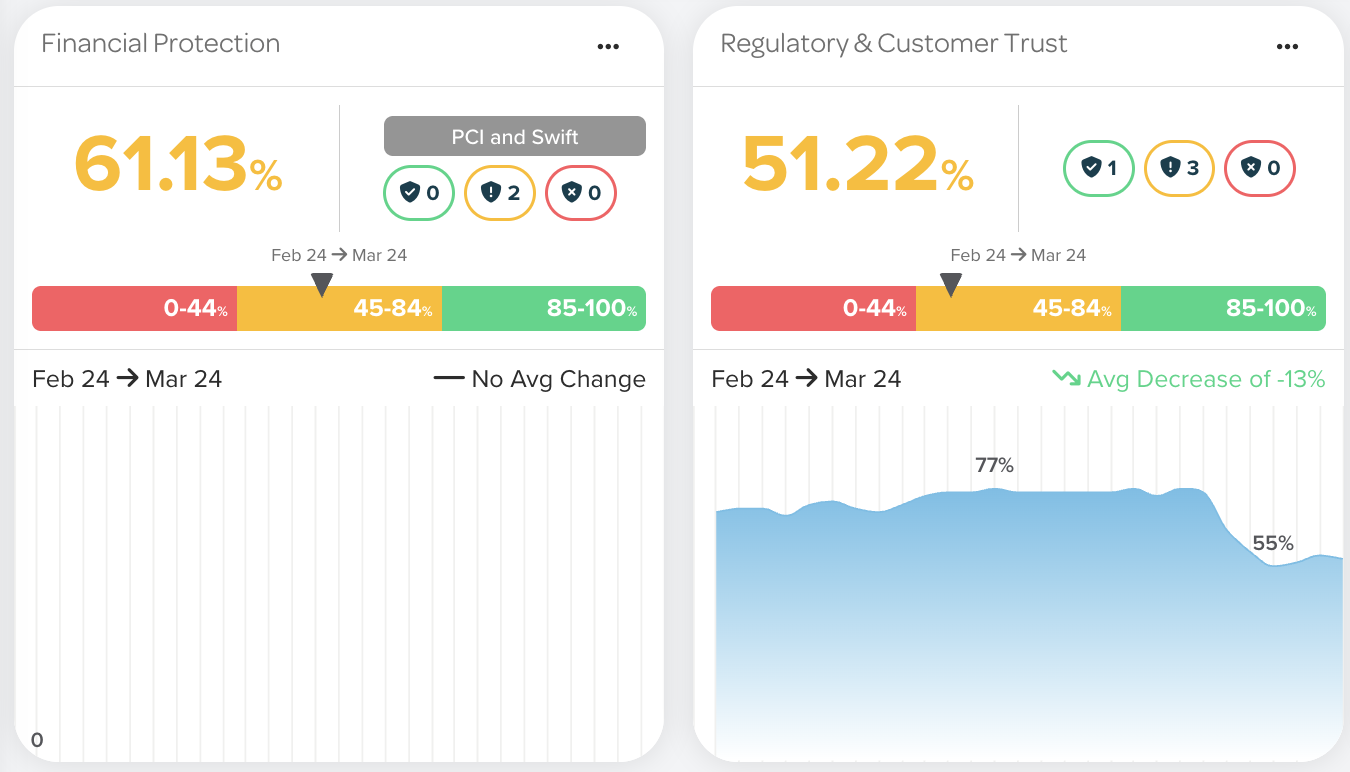This screenshot has height=772, width=1350.
Task: Click the Regulatory score marker triangle
Action: 951,285
